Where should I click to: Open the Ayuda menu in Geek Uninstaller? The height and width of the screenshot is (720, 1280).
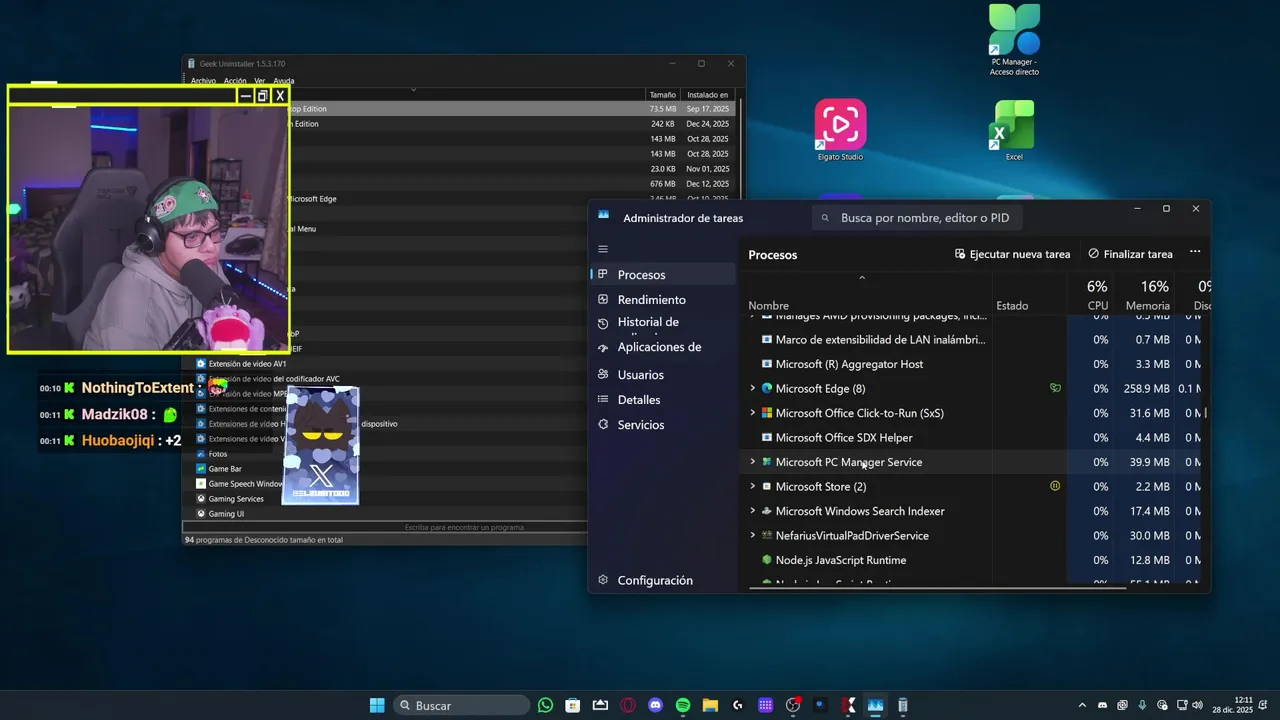284,81
